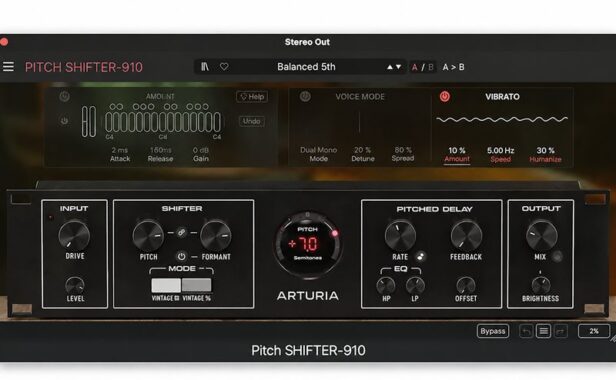The image size is (616, 380).
Task: Click the undo arrow in bottom bar
Action: click(526, 332)
